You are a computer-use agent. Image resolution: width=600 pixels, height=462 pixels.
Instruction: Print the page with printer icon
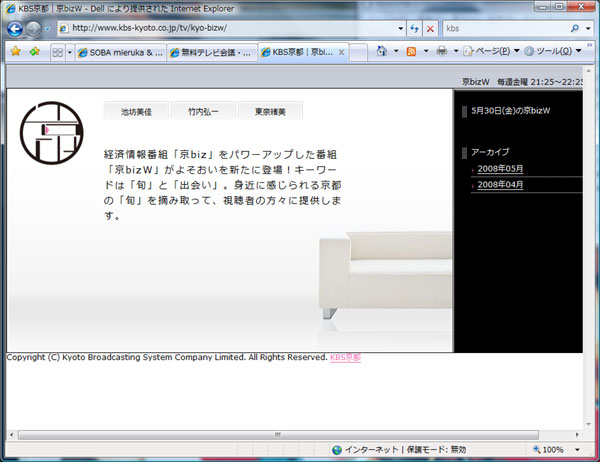(x=442, y=51)
